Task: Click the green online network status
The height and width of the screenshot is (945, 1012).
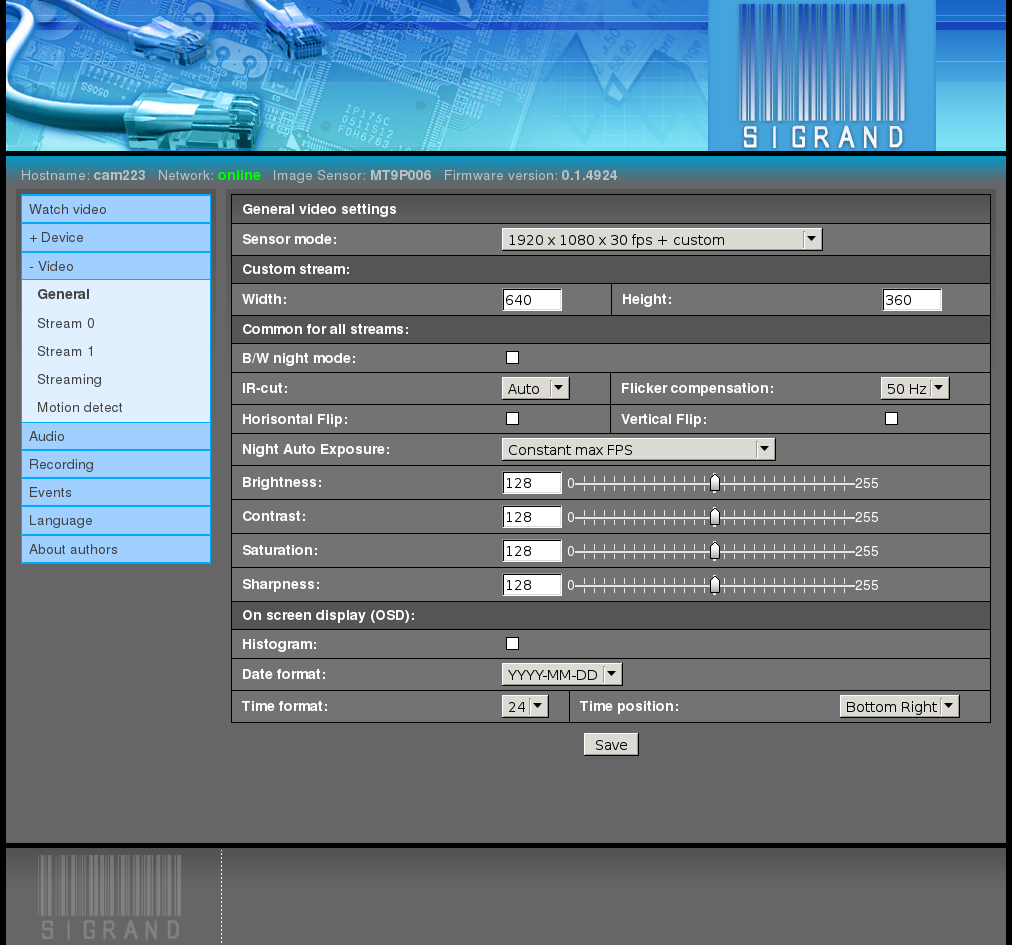Action: [x=239, y=176]
